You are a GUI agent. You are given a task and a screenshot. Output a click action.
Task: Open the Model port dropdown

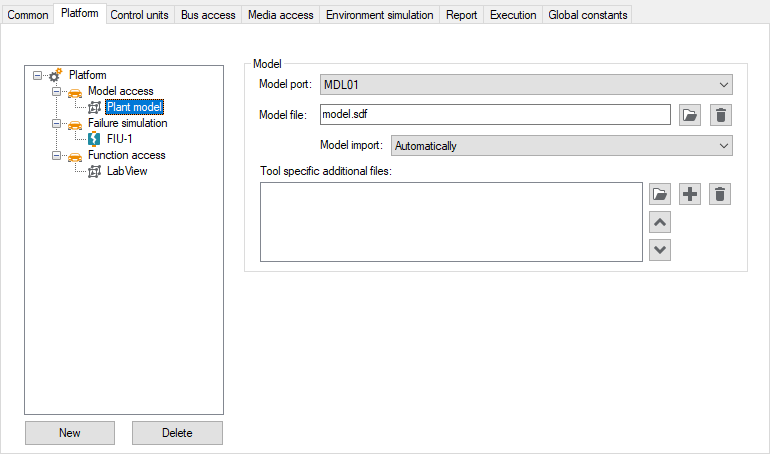point(526,84)
